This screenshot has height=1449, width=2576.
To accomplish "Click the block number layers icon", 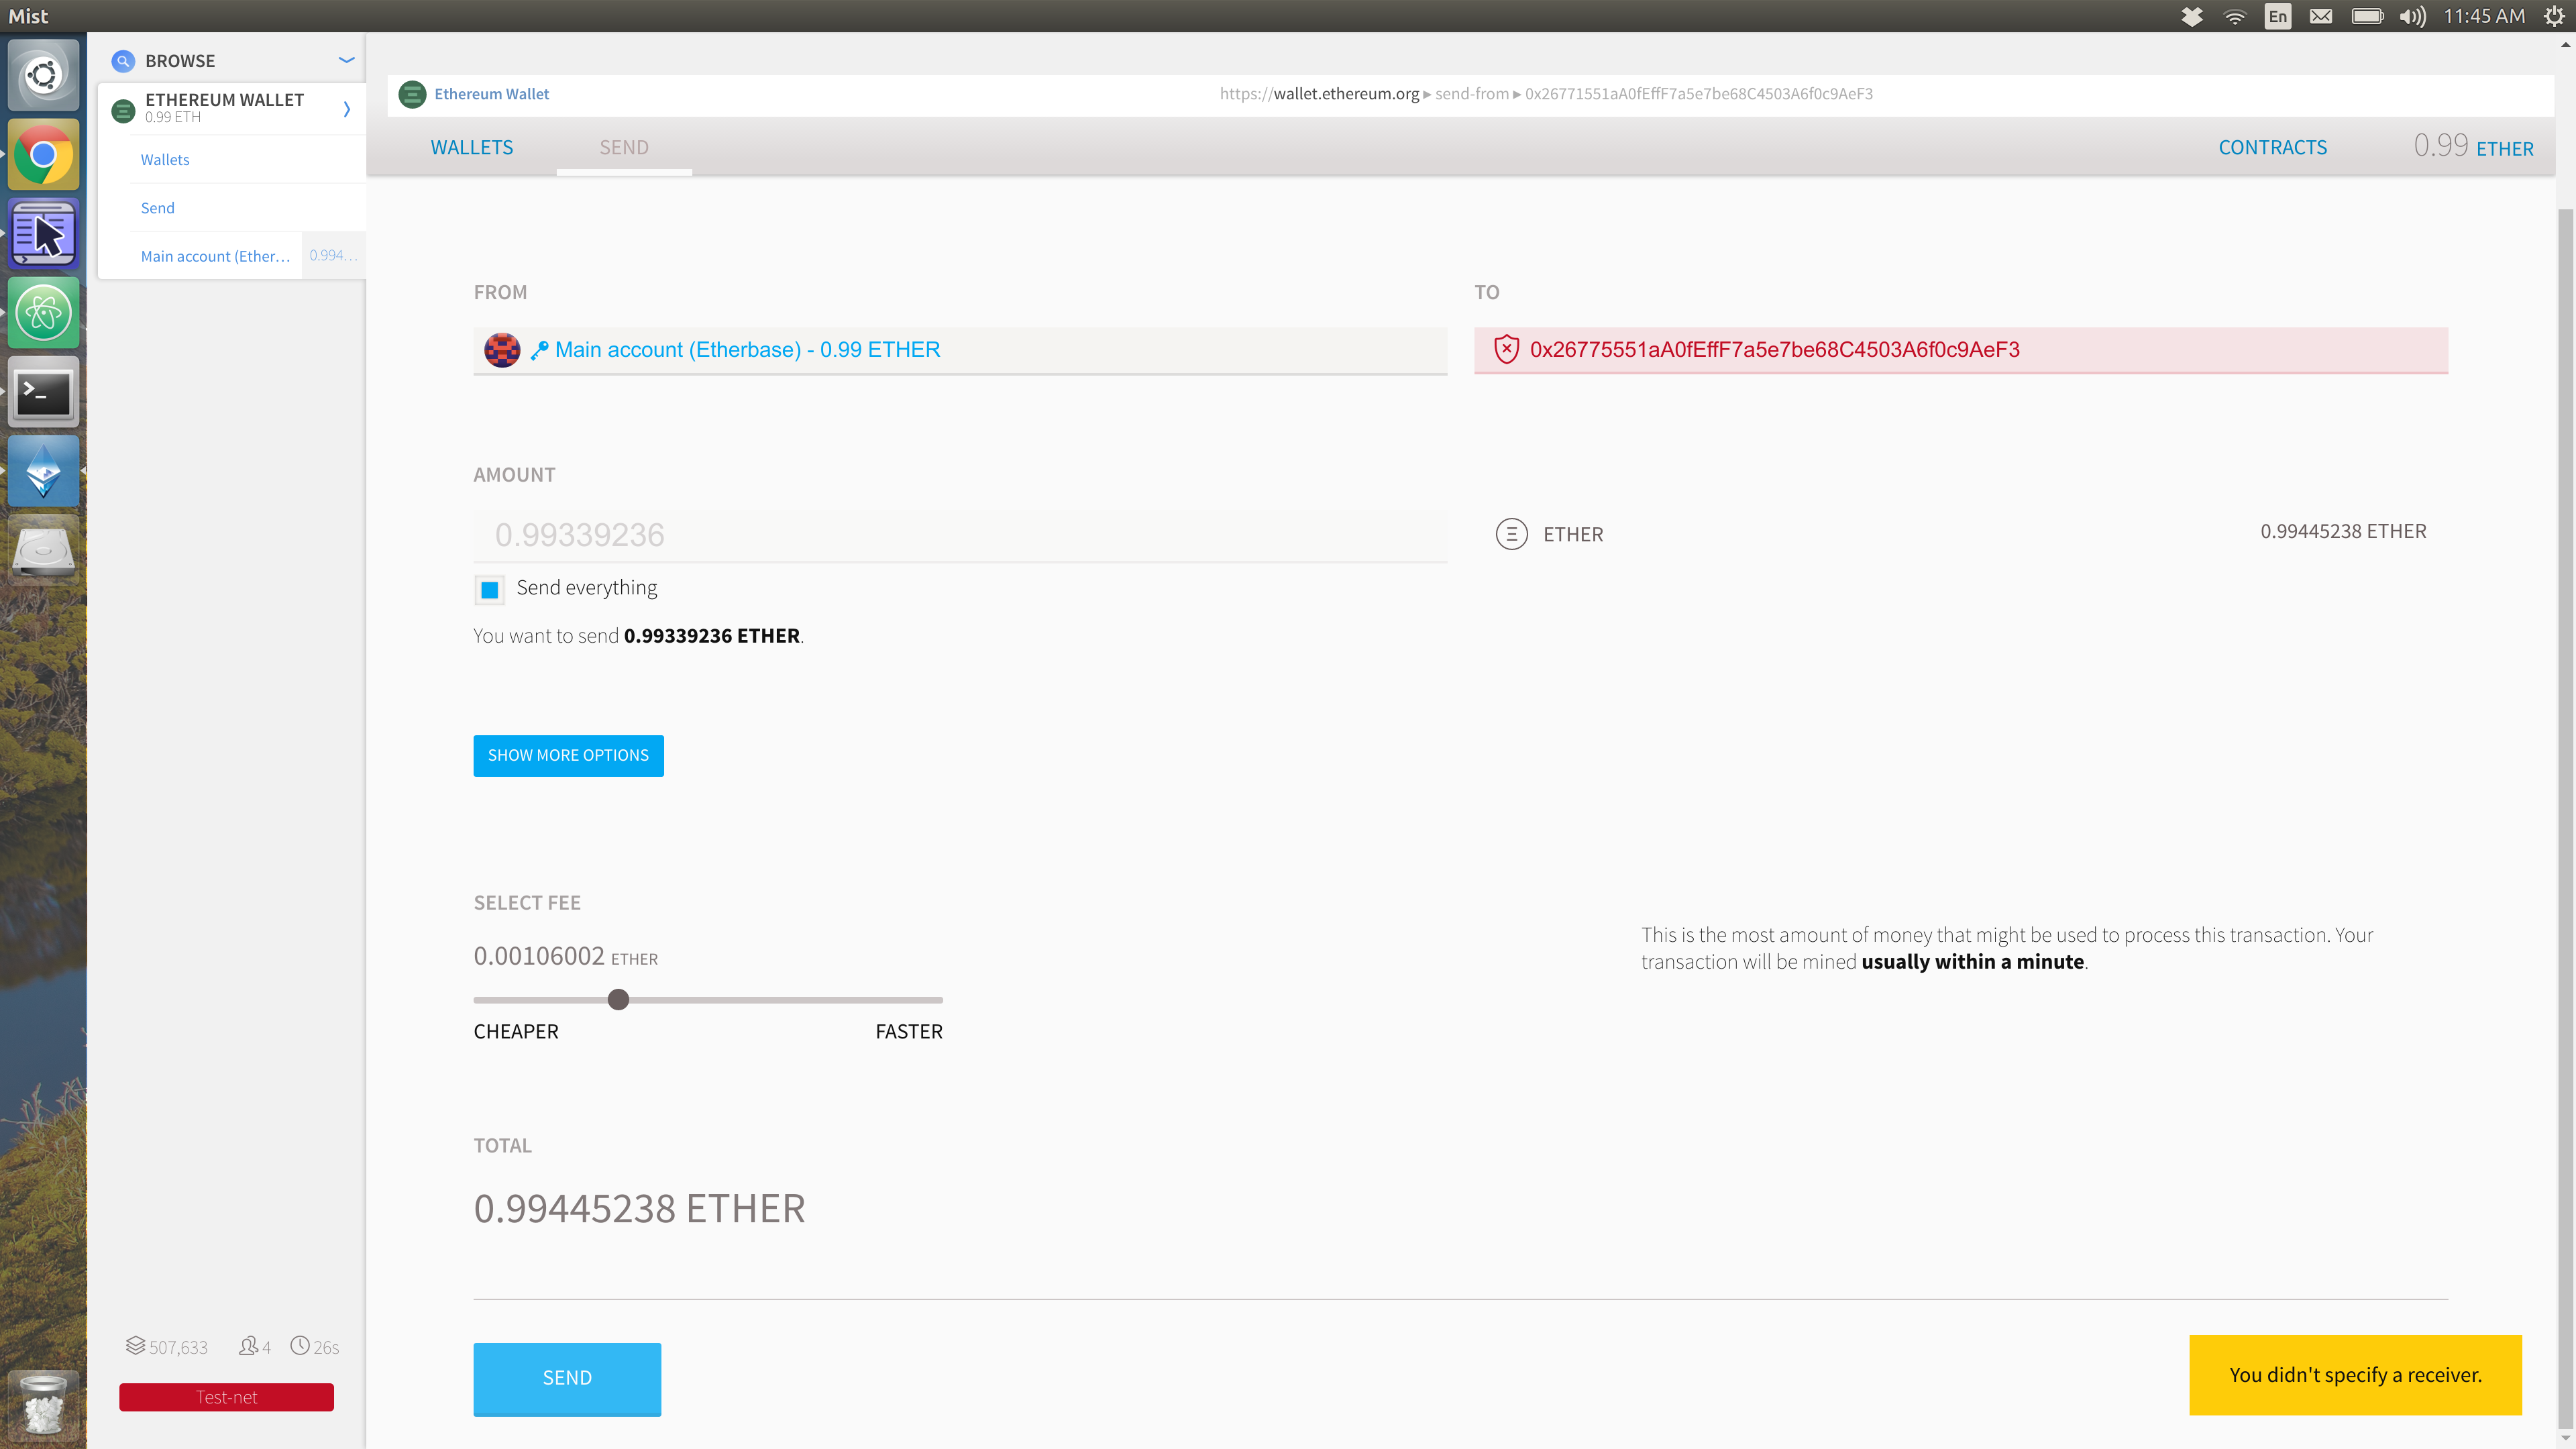I will coord(135,1346).
